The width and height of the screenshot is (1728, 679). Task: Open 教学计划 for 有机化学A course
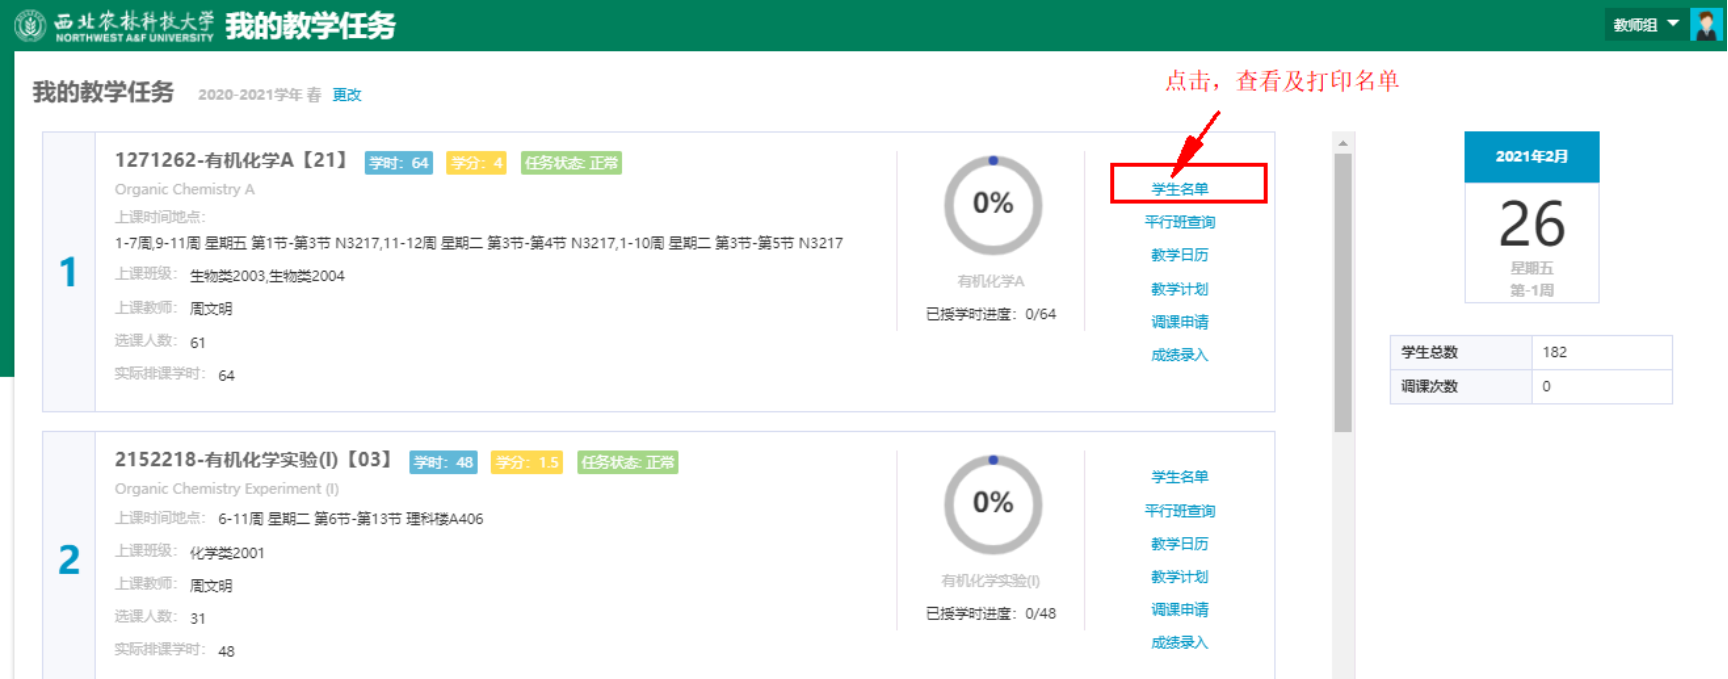tap(1180, 289)
